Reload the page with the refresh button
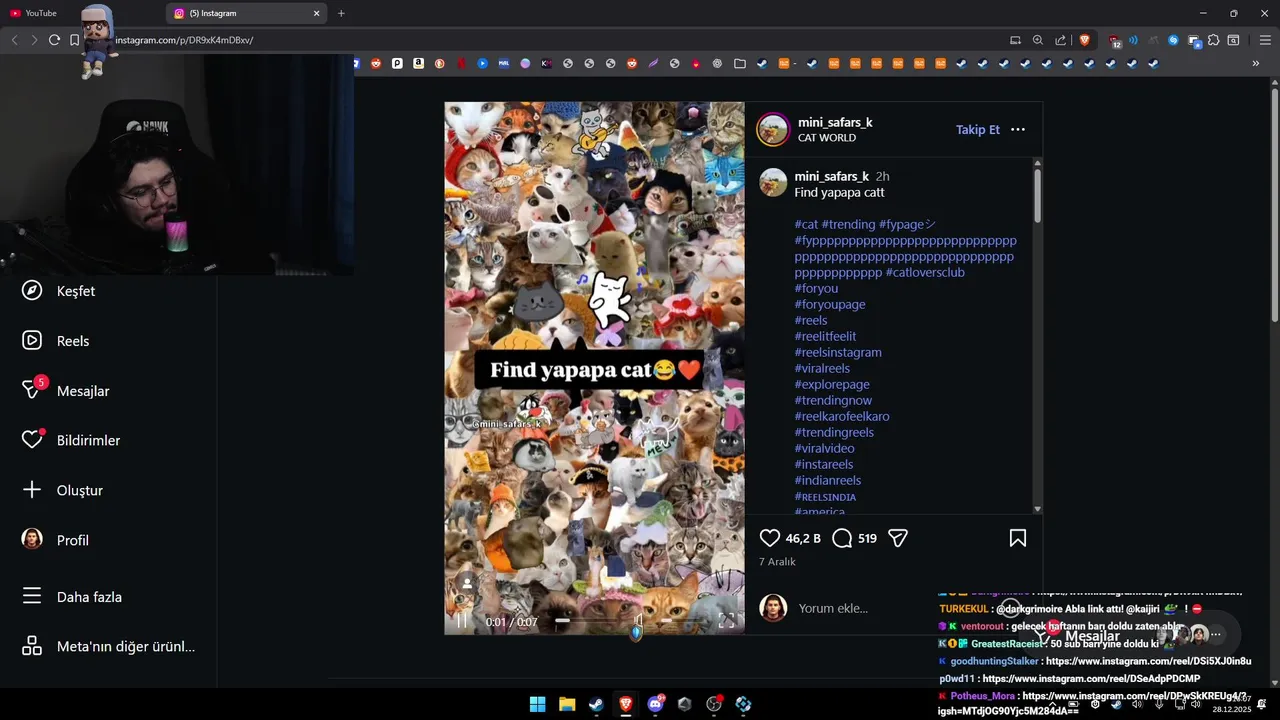Viewport: 1280px width, 720px height. 54,40
